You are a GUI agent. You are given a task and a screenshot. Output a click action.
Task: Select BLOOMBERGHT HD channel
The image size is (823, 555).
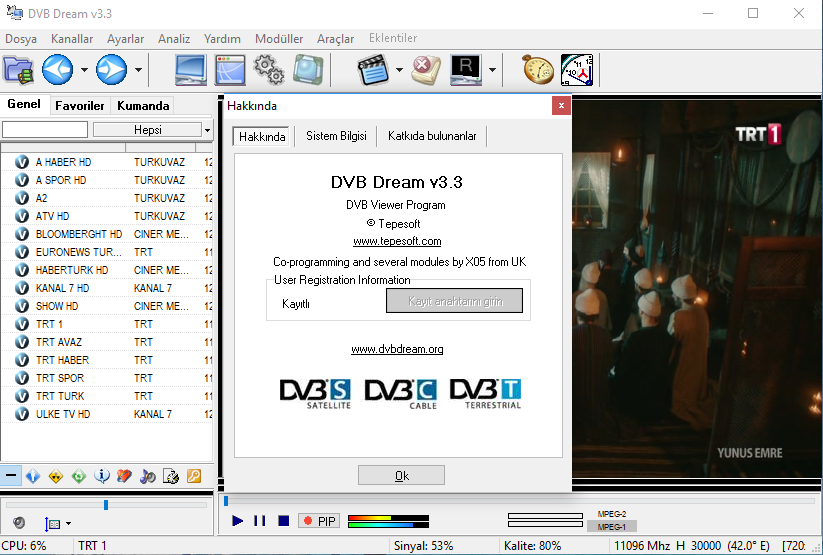click(106, 234)
